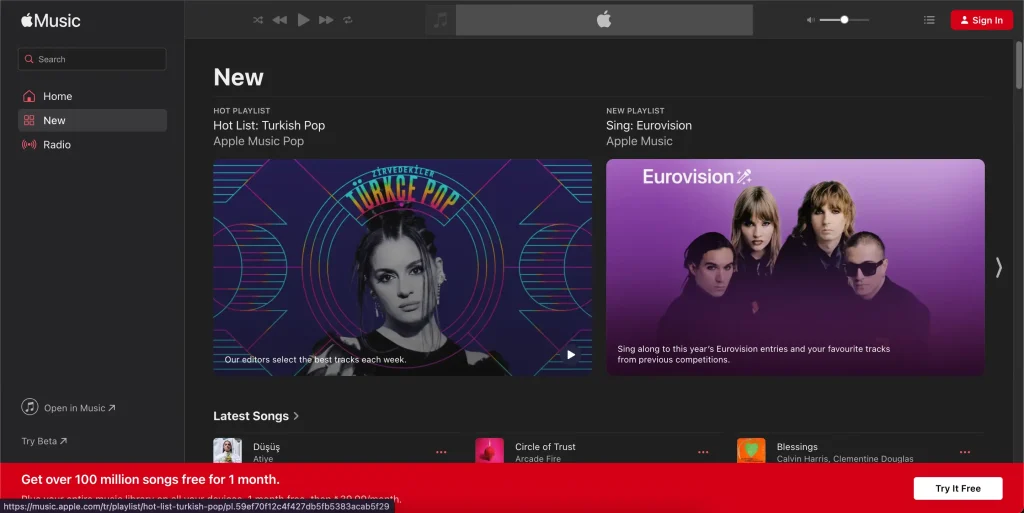The width and height of the screenshot is (1024, 513).
Task: Open Hot List: Turkish Pop title
Action: (269, 125)
